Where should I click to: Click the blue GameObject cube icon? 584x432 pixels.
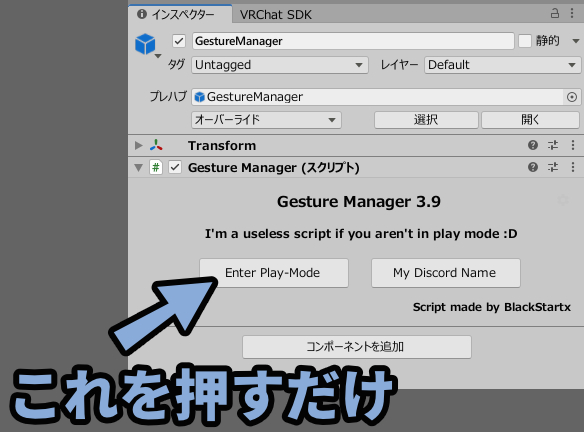(x=145, y=44)
